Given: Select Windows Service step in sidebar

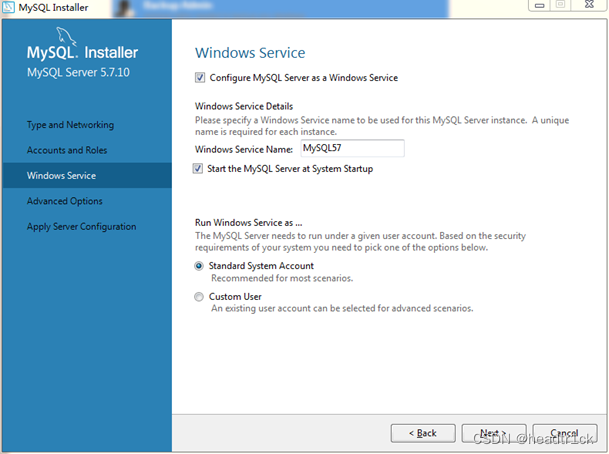Looking at the screenshot, I should [x=87, y=176].
